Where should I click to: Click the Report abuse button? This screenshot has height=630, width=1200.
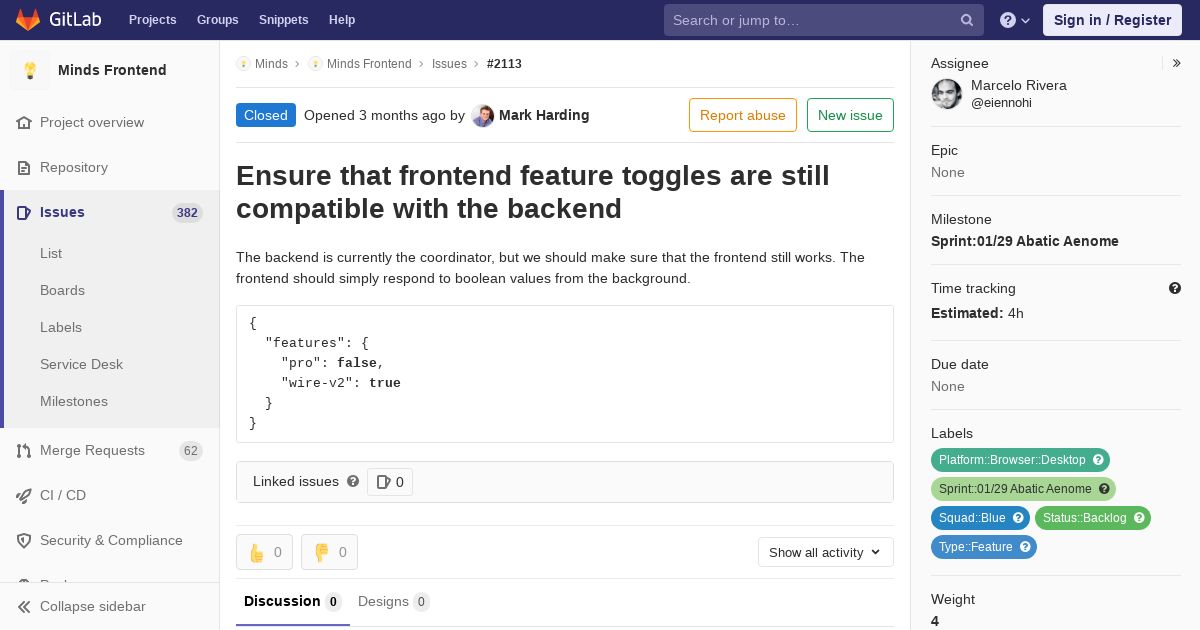click(x=743, y=115)
